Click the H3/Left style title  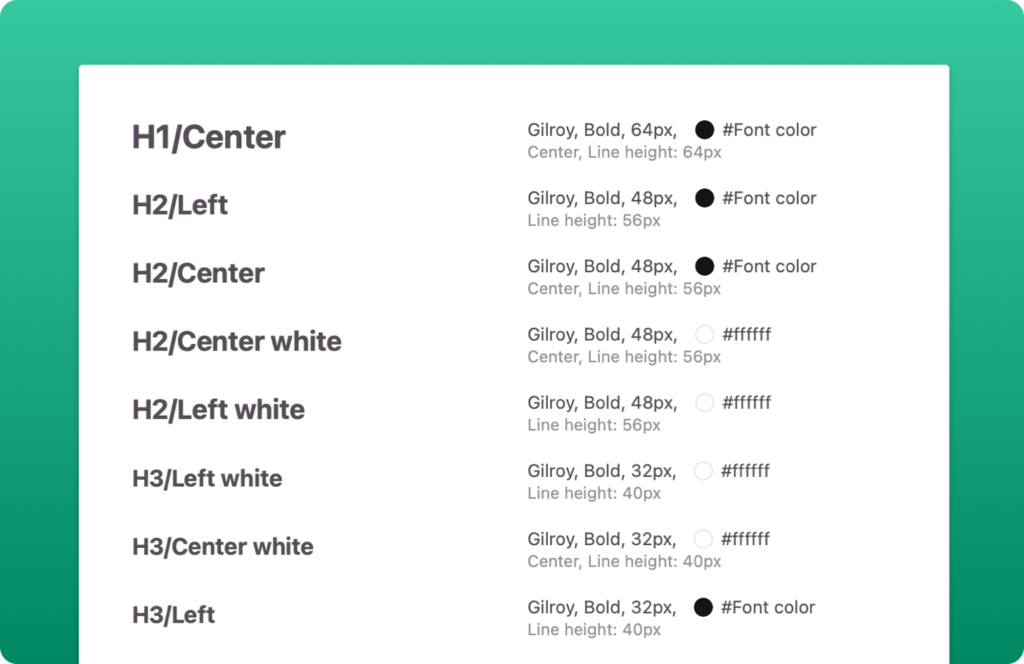[173, 615]
